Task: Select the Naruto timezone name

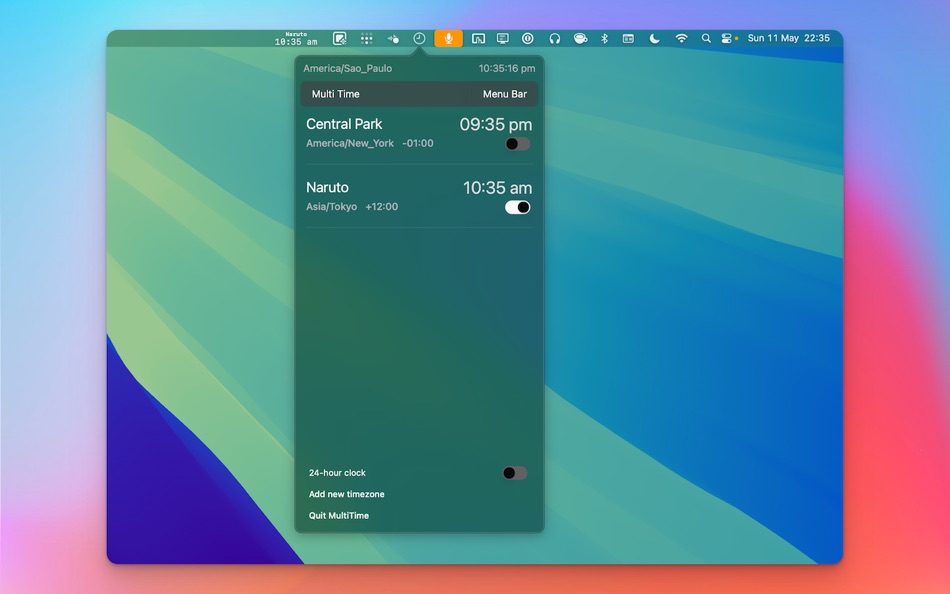Action: (x=327, y=187)
